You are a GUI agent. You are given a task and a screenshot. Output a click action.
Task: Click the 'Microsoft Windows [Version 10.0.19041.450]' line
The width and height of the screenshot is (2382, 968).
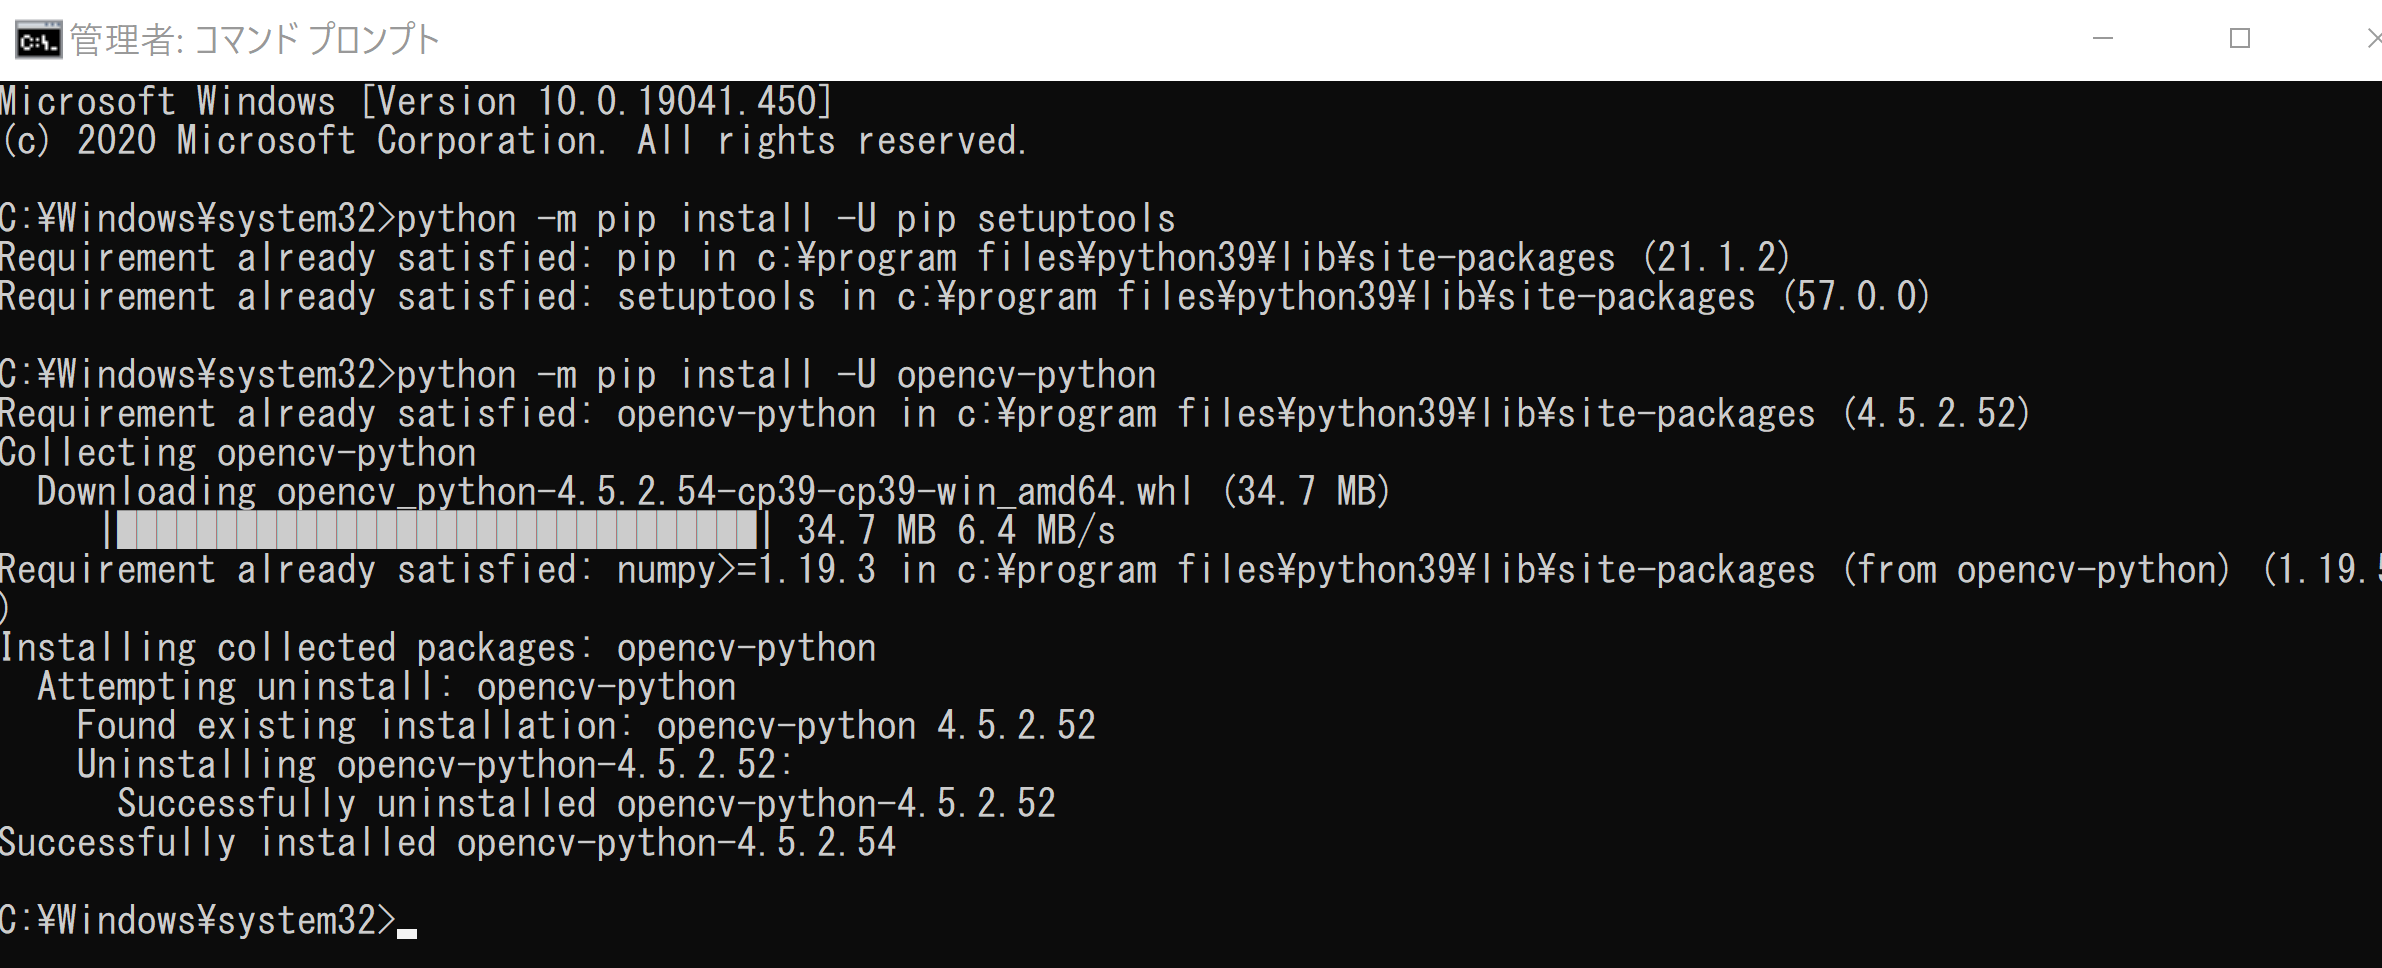[416, 101]
